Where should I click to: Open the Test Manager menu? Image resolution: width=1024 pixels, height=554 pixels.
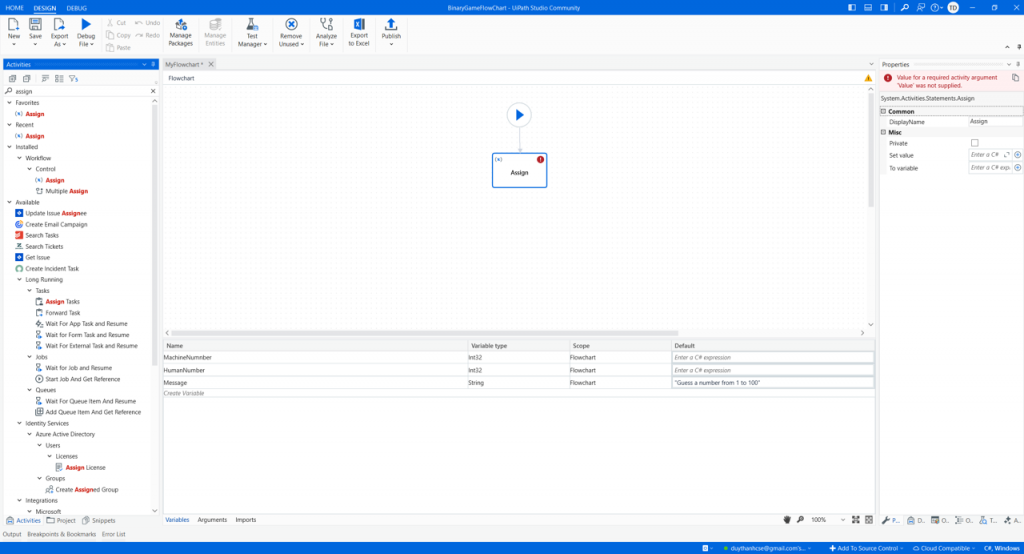coord(252,31)
